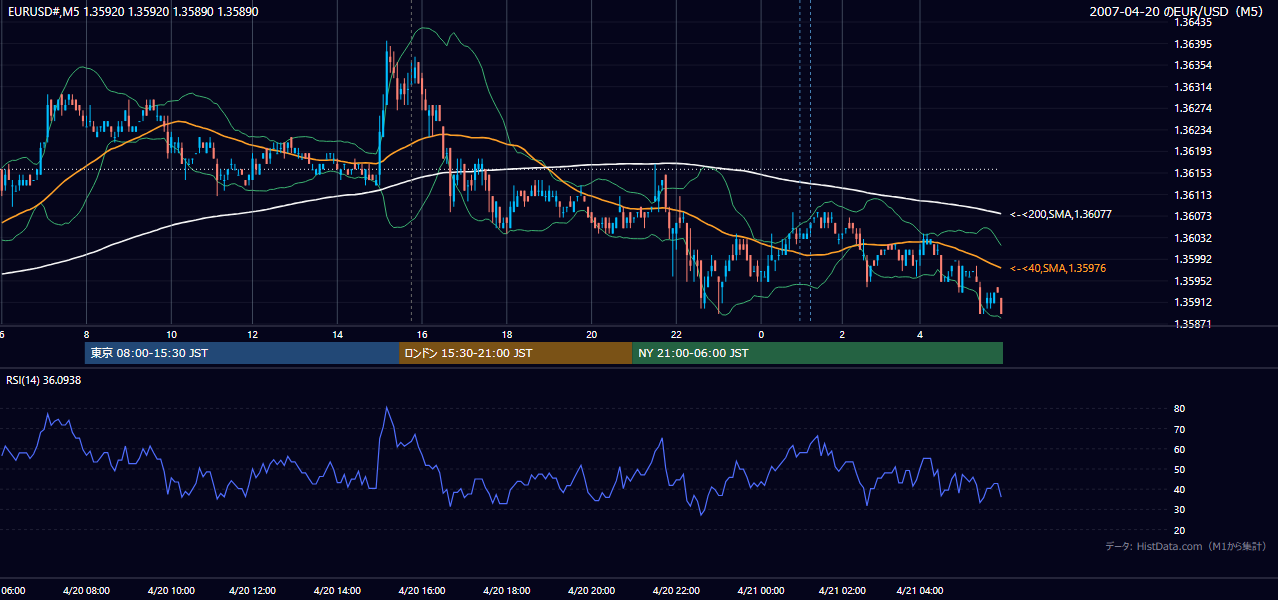Viewport: 1278px width, 600px height.
Task: Click price level 1.36234 on the axis
Action: (1194, 130)
